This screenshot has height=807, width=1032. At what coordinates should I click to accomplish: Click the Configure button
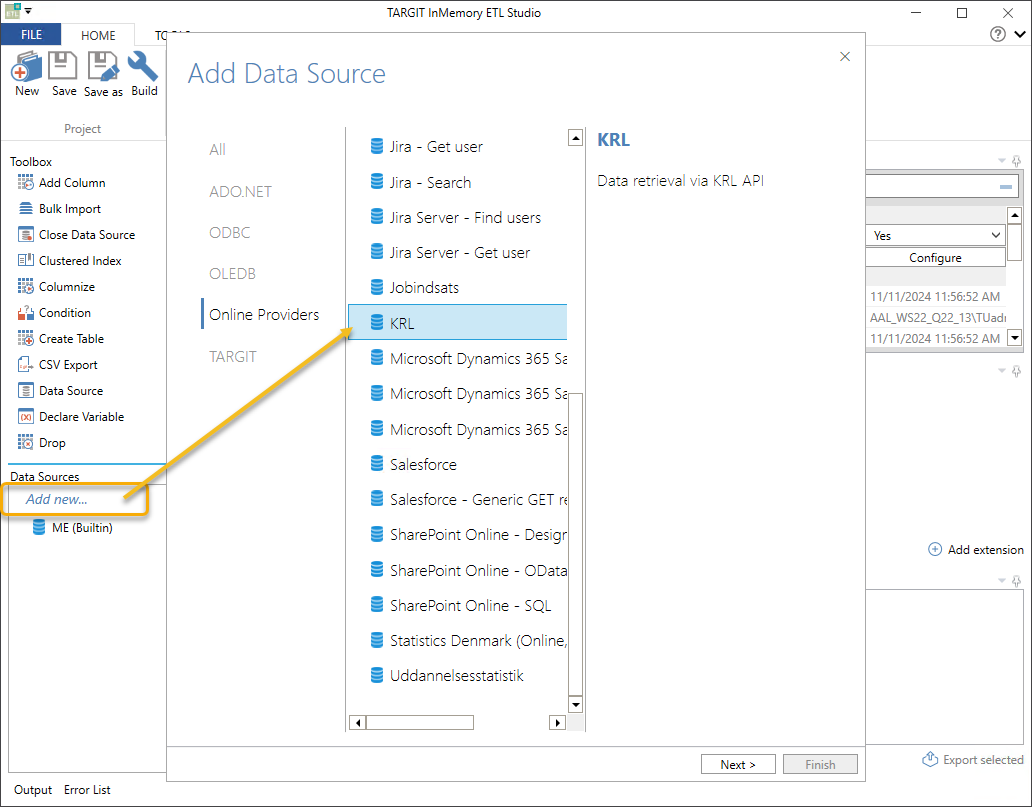click(935, 257)
